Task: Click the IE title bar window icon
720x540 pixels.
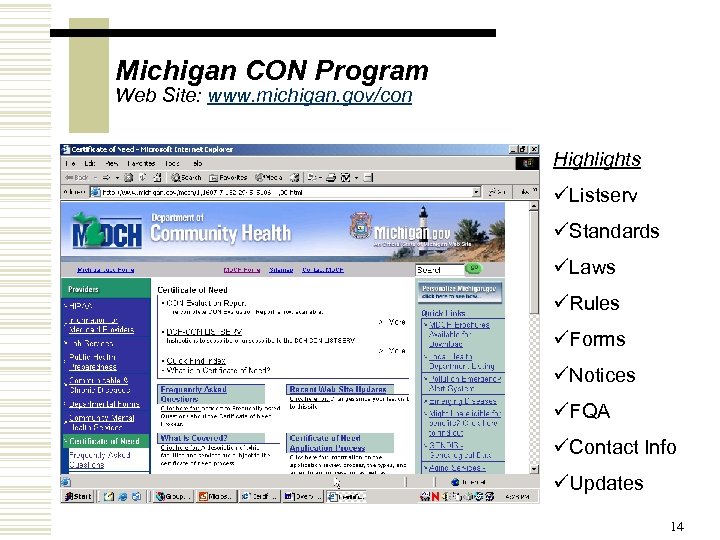Action: pyautogui.click(x=66, y=149)
